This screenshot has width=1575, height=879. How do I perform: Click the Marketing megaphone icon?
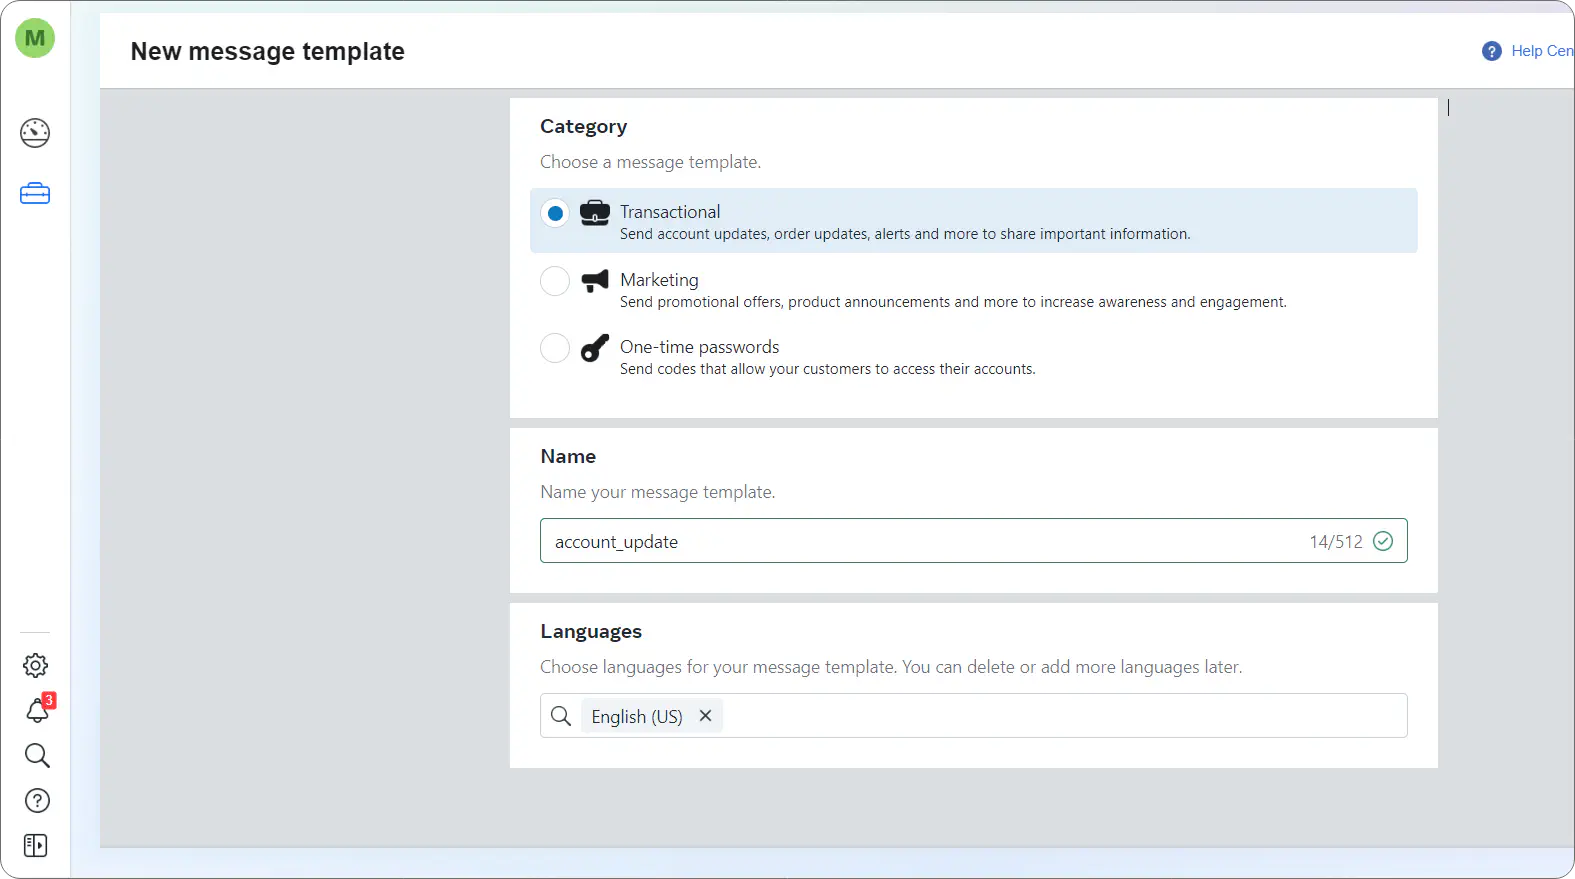[595, 280]
